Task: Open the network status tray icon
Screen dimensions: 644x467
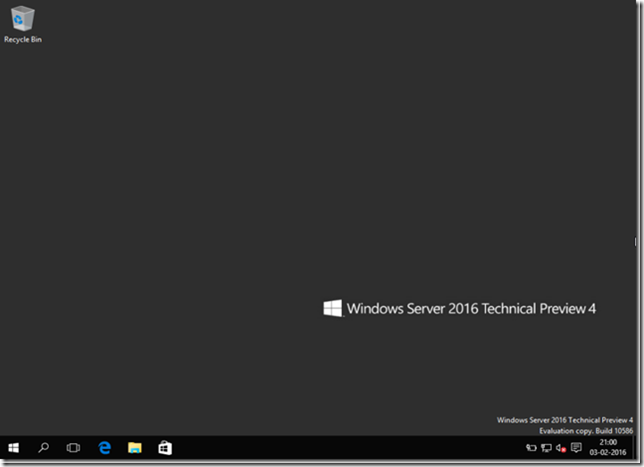Action: point(546,448)
